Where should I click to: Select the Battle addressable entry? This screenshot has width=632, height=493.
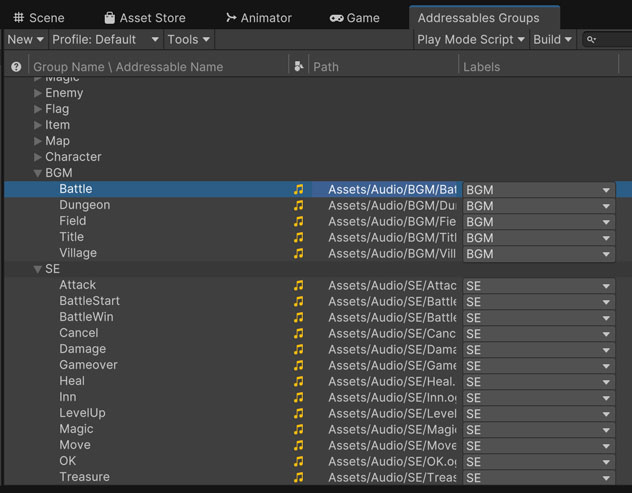[76, 189]
